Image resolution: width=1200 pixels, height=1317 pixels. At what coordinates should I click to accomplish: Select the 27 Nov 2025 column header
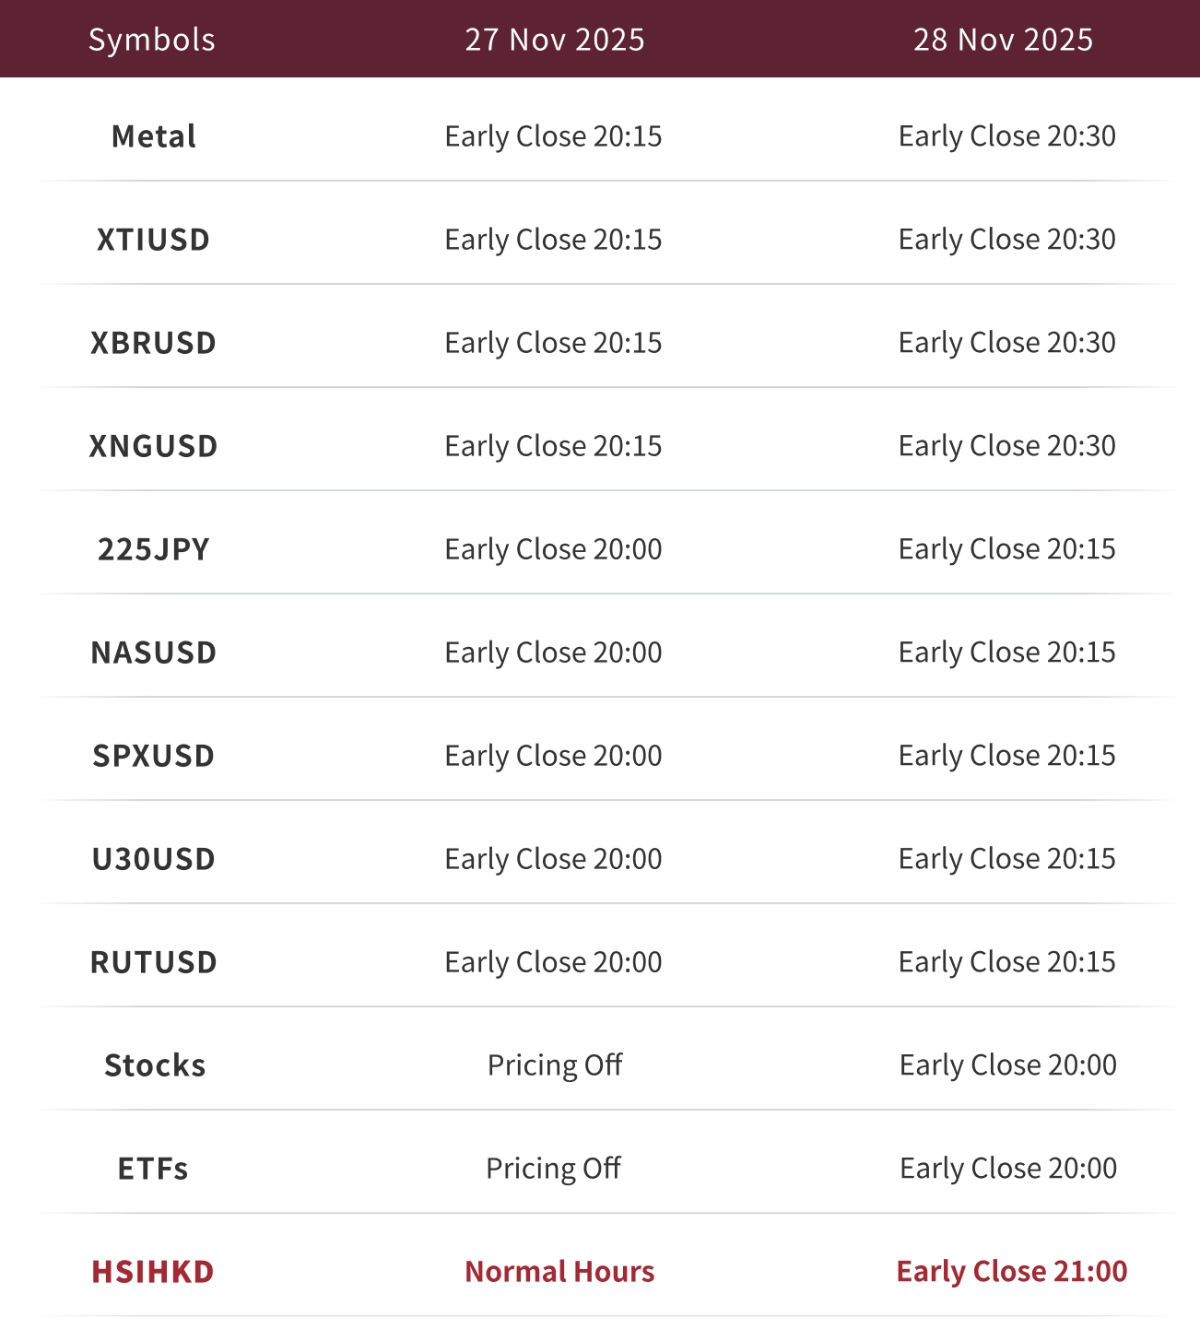554,39
